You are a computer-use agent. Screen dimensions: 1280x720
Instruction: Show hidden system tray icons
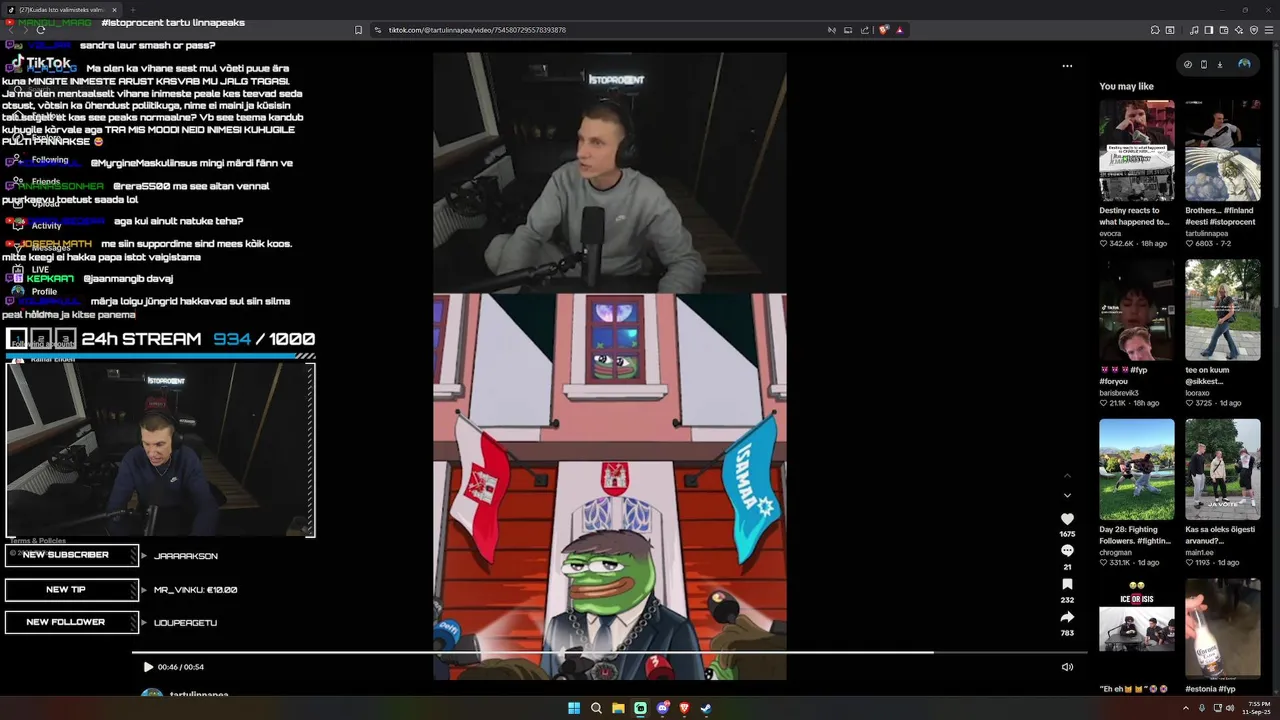1186,708
